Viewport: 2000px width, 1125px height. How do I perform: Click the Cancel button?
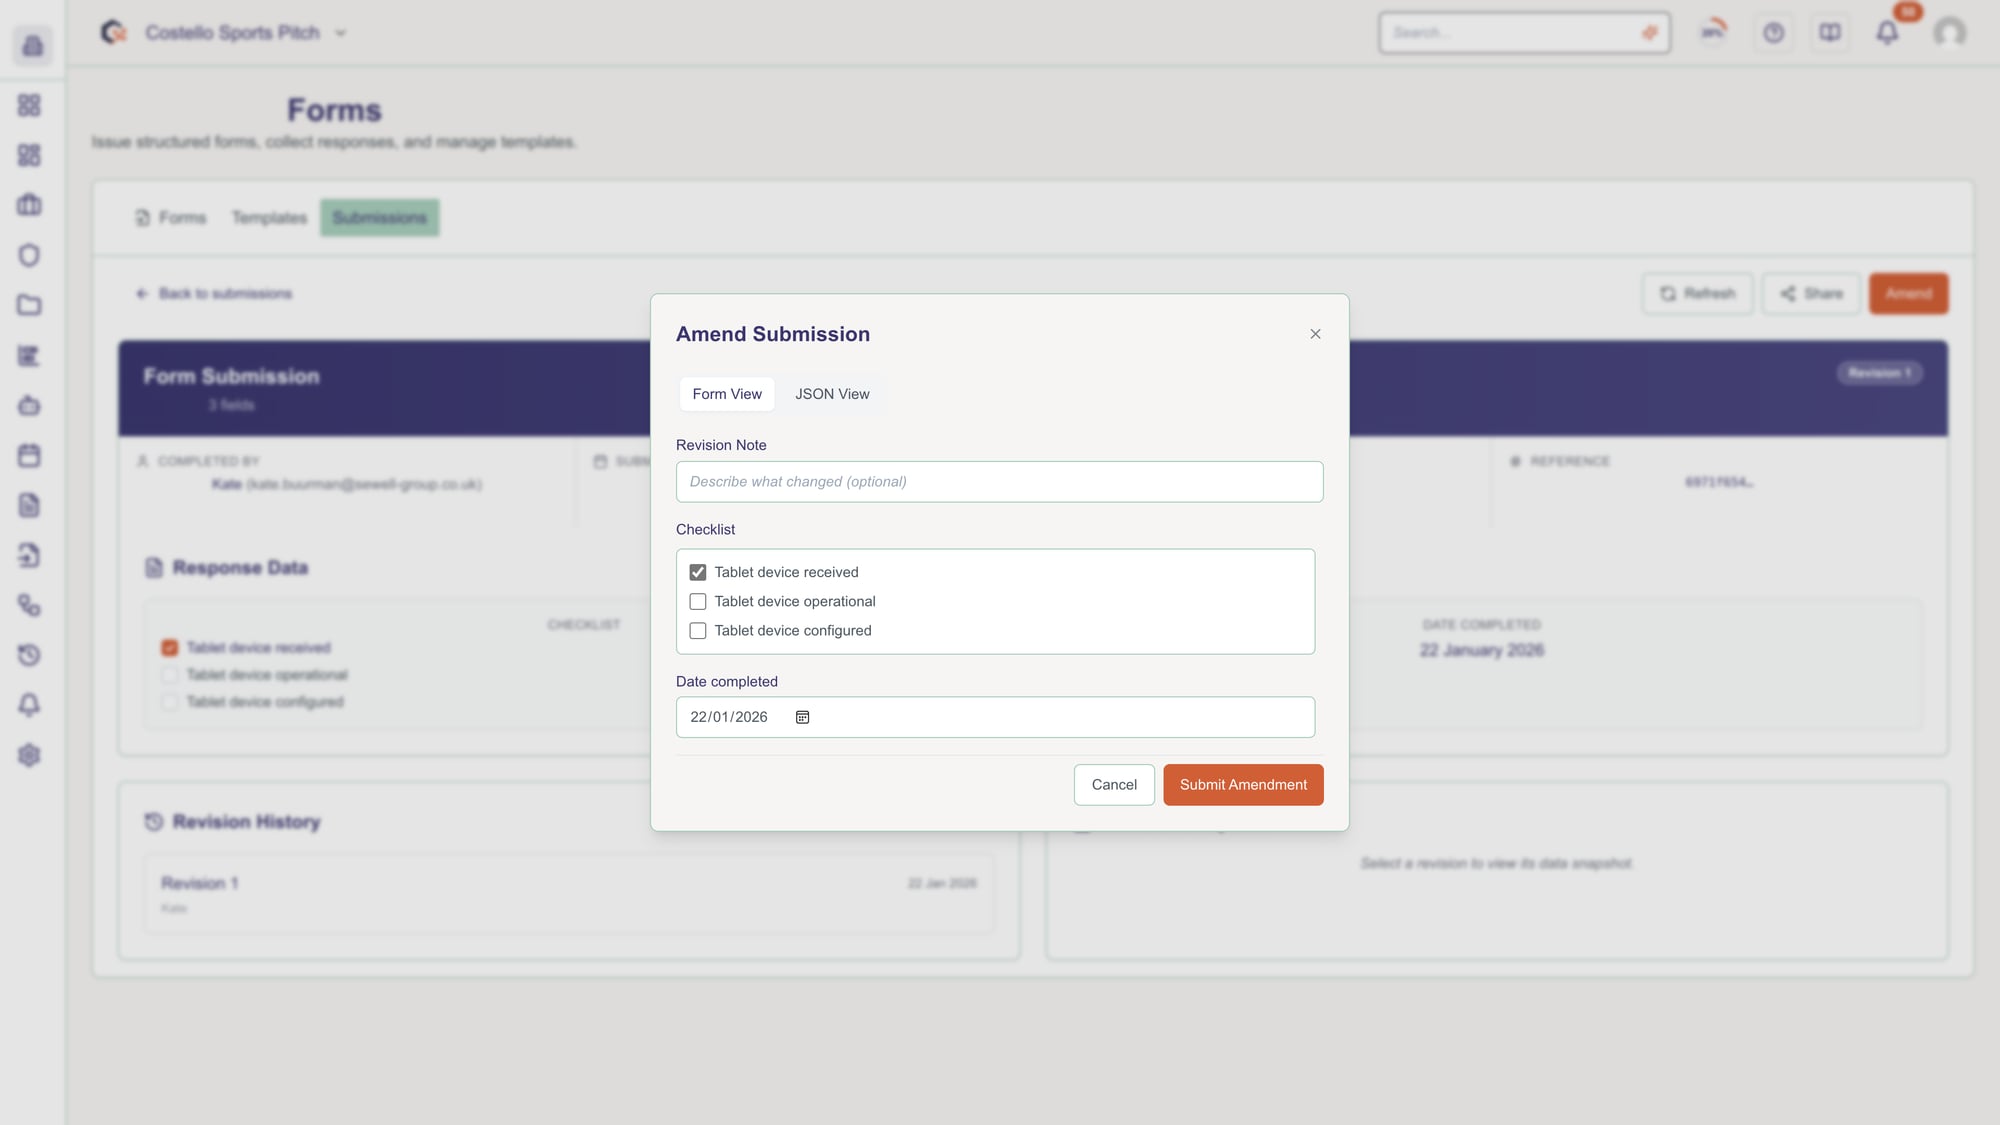[x=1114, y=785]
